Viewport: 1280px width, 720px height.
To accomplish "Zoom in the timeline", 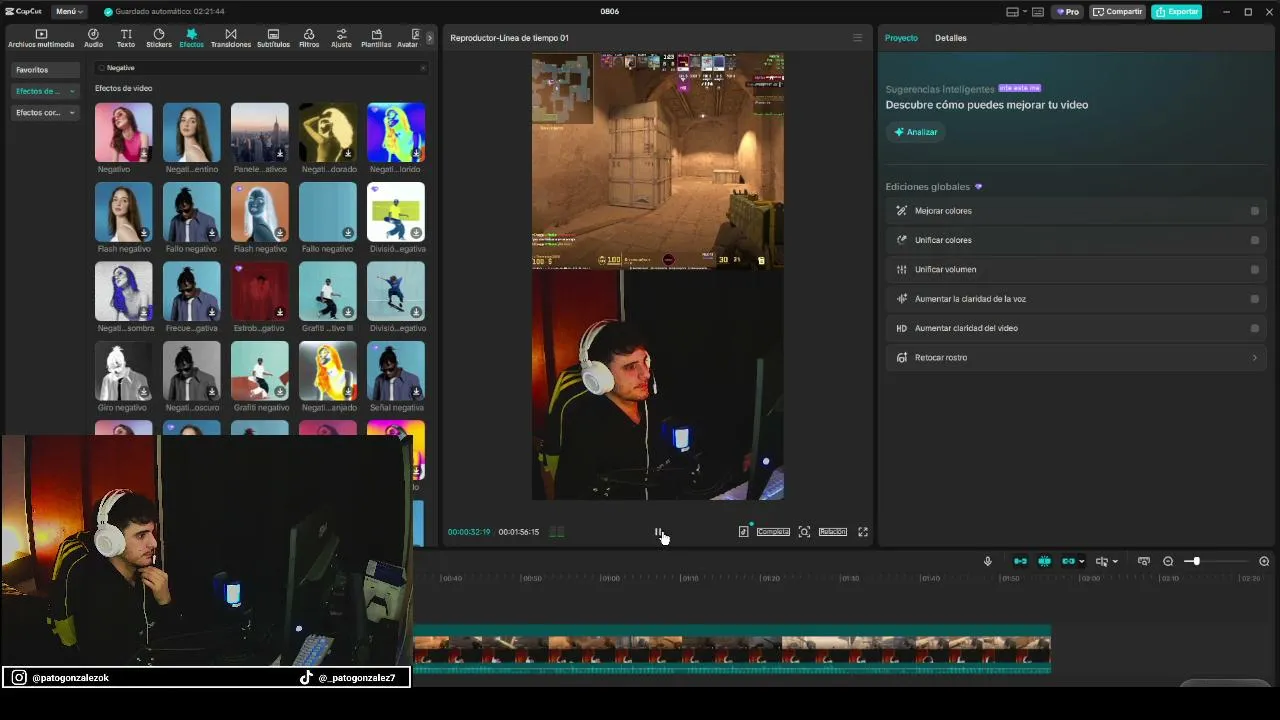I will click(x=1264, y=561).
